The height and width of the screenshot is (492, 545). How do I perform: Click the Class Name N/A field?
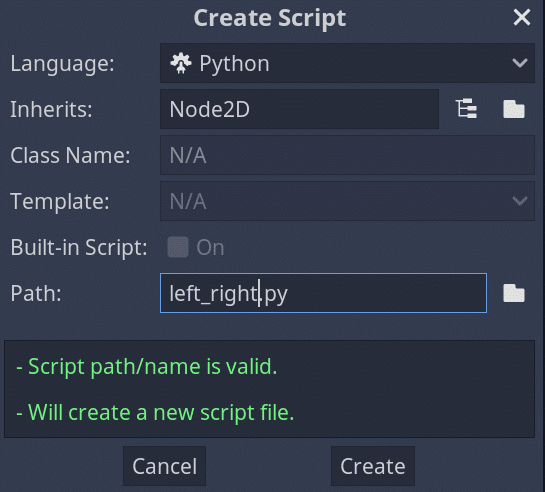[347, 155]
